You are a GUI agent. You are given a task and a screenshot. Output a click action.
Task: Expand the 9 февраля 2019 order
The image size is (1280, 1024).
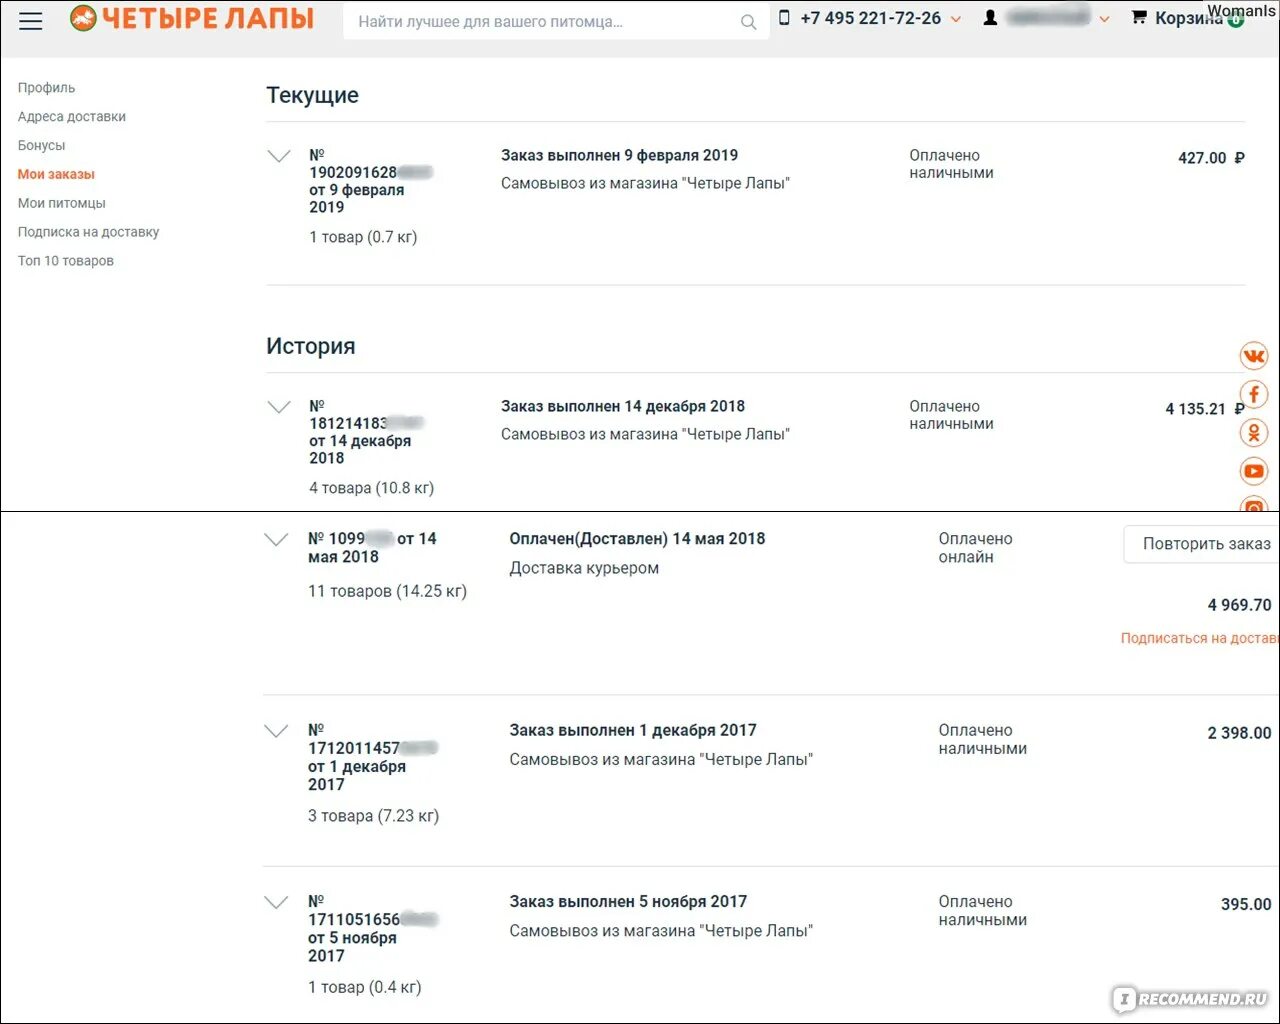click(279, 156)
